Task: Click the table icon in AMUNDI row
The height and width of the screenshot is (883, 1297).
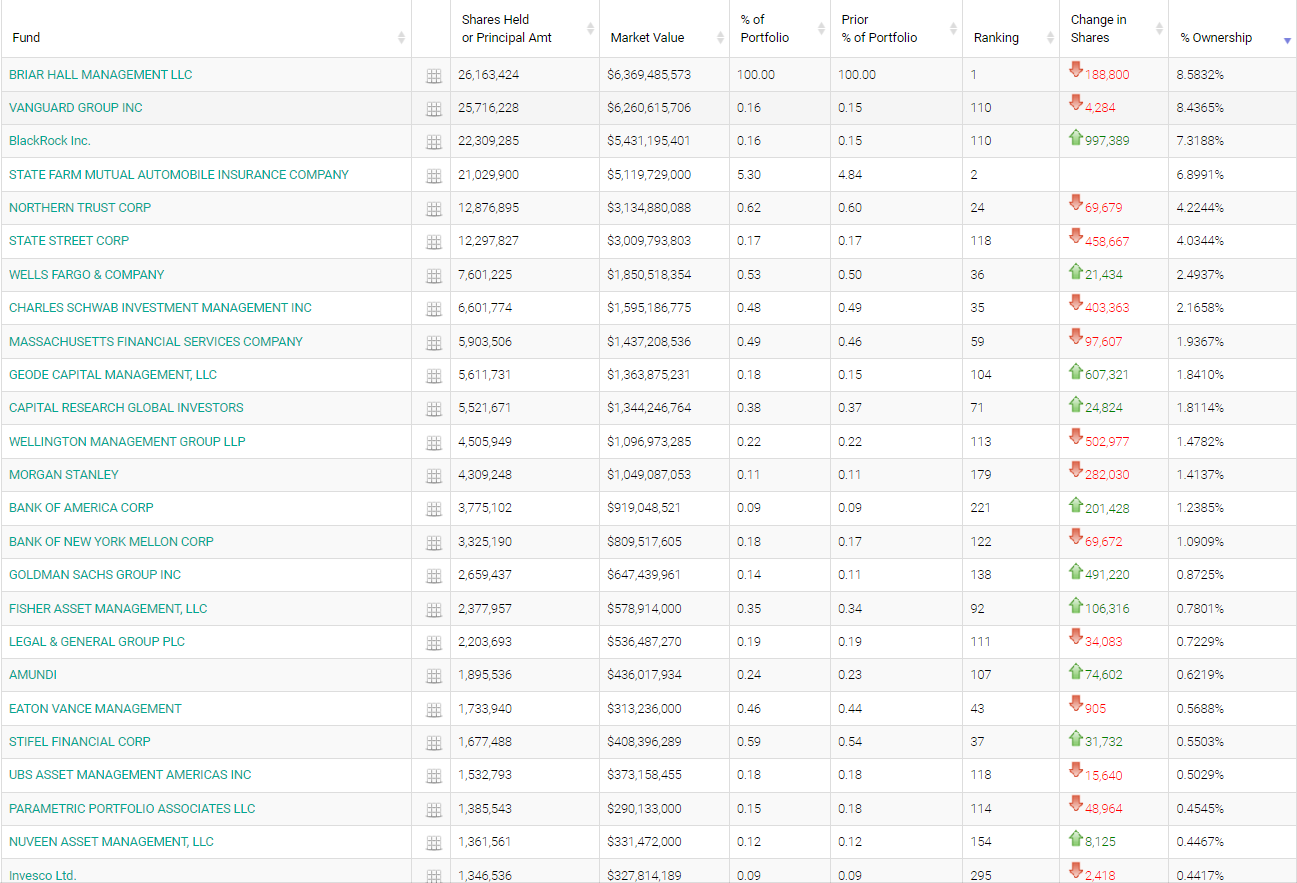Action: [x=433, y=676]
